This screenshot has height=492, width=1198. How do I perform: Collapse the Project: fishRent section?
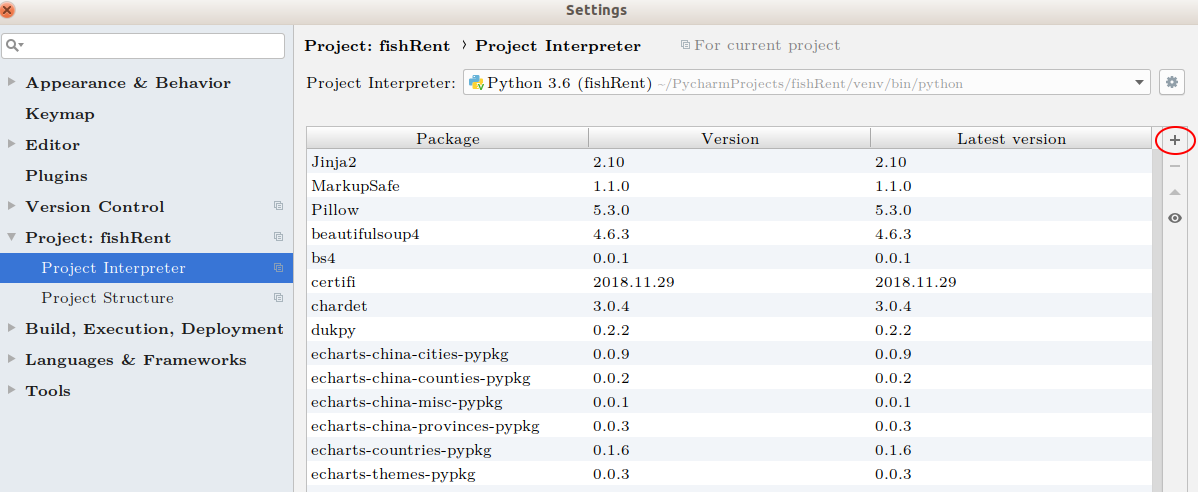click(12, 238)
